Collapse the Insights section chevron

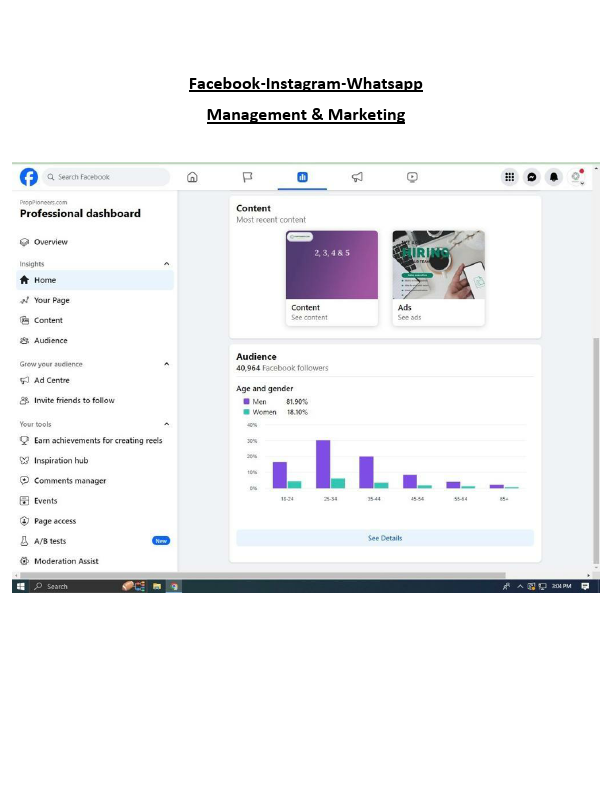(167, 264)
